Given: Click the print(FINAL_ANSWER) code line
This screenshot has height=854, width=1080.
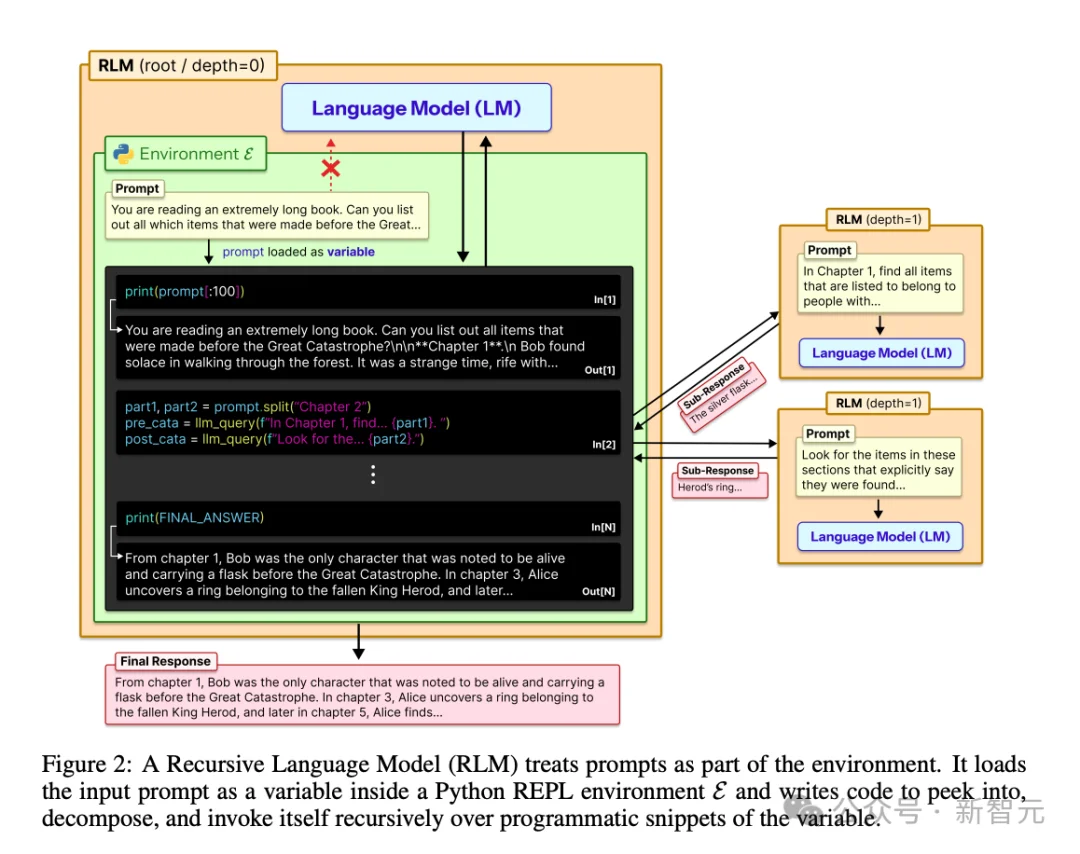Looking at the screenshot, I should pyautogui.click(x=194, y=517).
